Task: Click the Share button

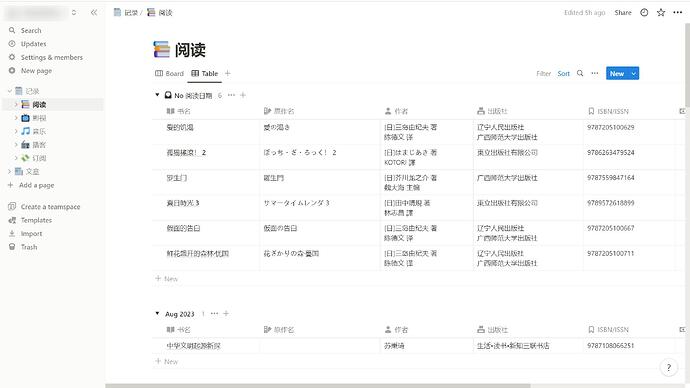Action: coord(623,13)
